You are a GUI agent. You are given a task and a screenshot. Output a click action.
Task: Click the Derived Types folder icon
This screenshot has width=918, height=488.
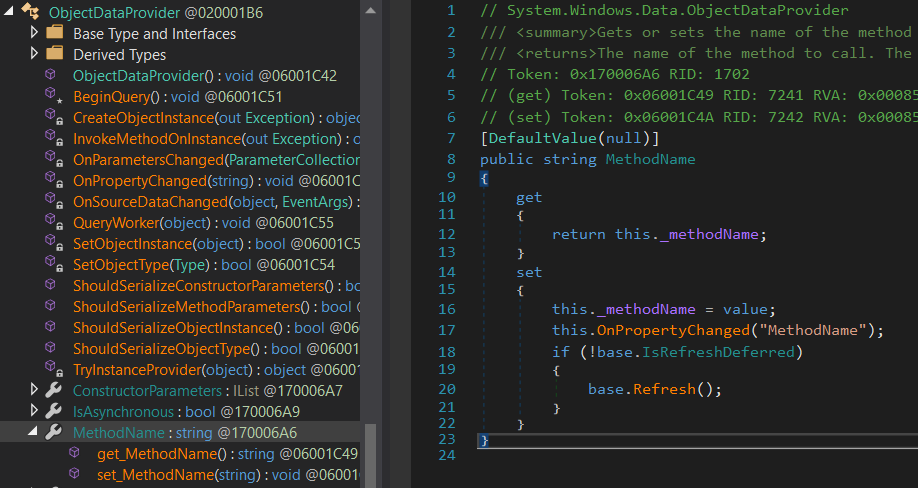pyautogui.click(x=54, y=54)
